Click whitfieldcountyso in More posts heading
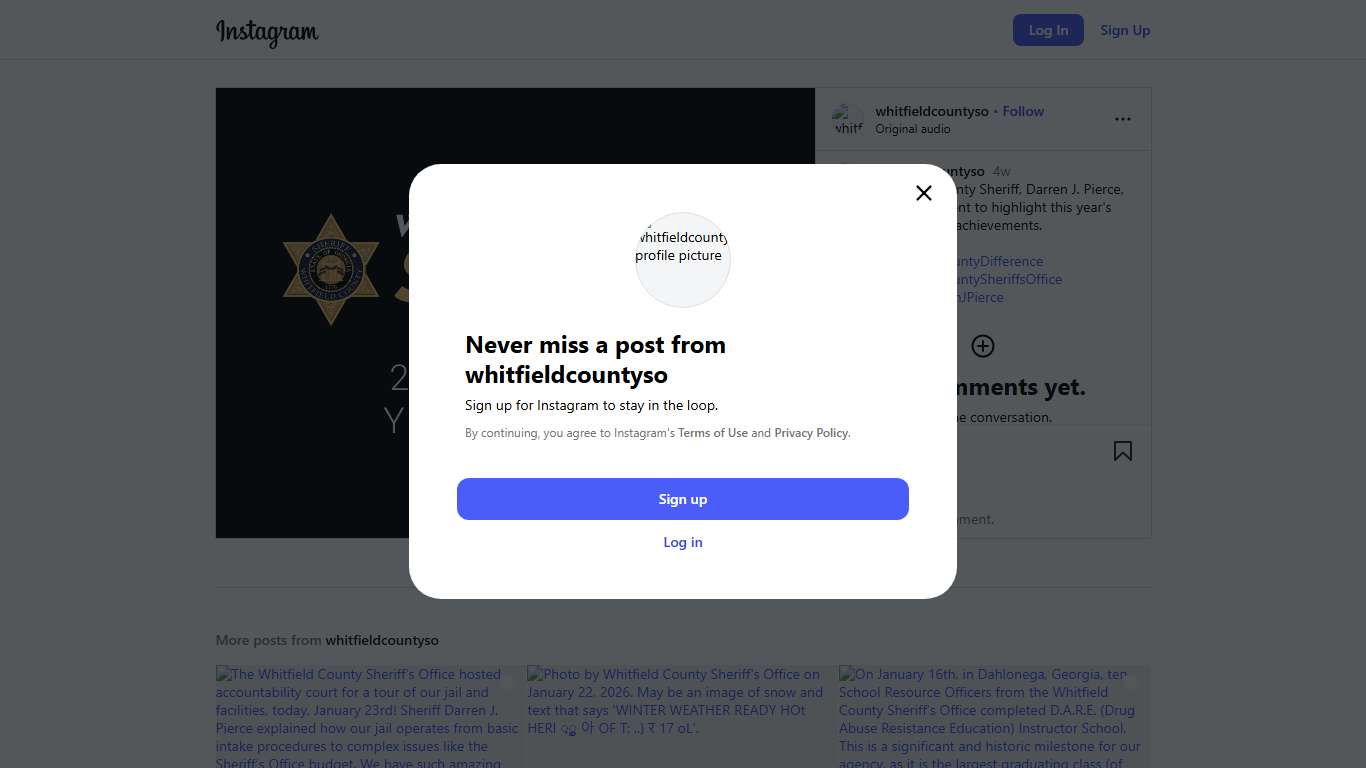 (382, 640)
